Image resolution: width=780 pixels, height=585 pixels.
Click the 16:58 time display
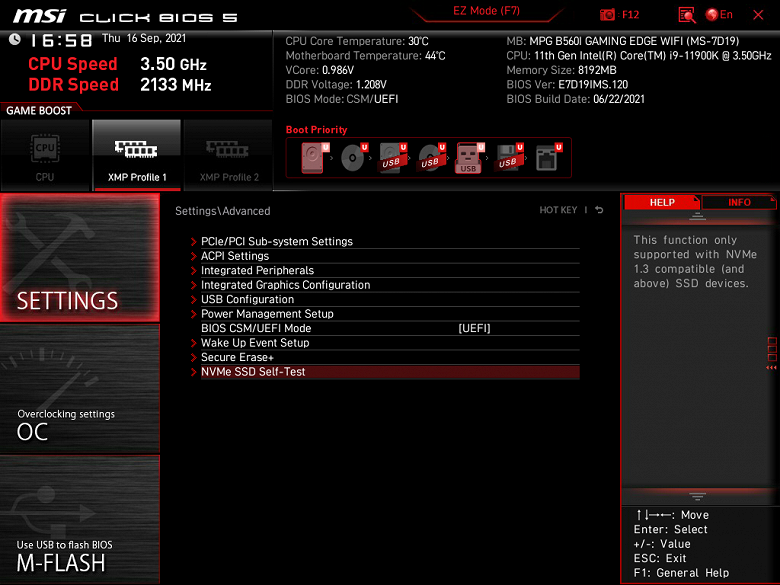coord(61,40)
